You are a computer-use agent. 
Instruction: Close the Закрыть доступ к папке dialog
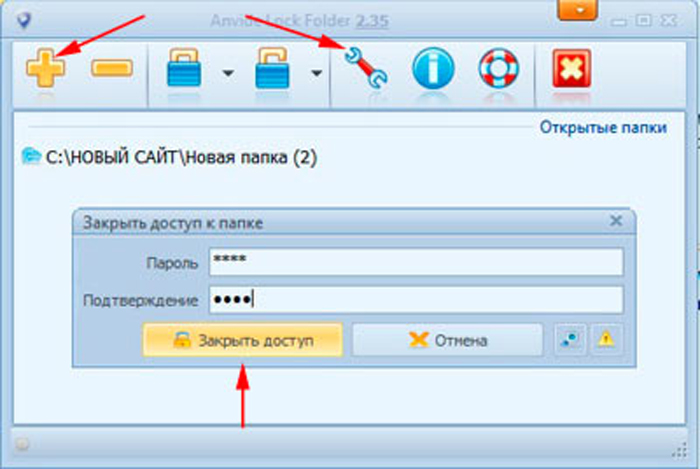[616, 221]
